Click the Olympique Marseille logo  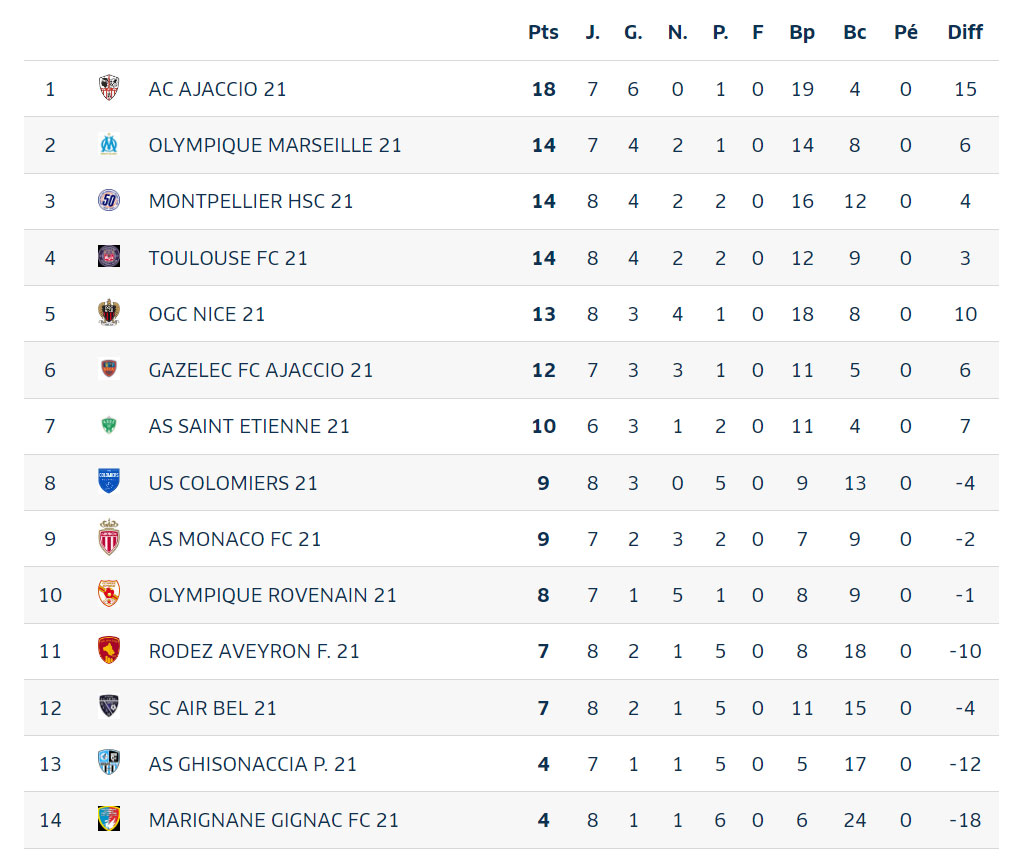tap(109, 144)
